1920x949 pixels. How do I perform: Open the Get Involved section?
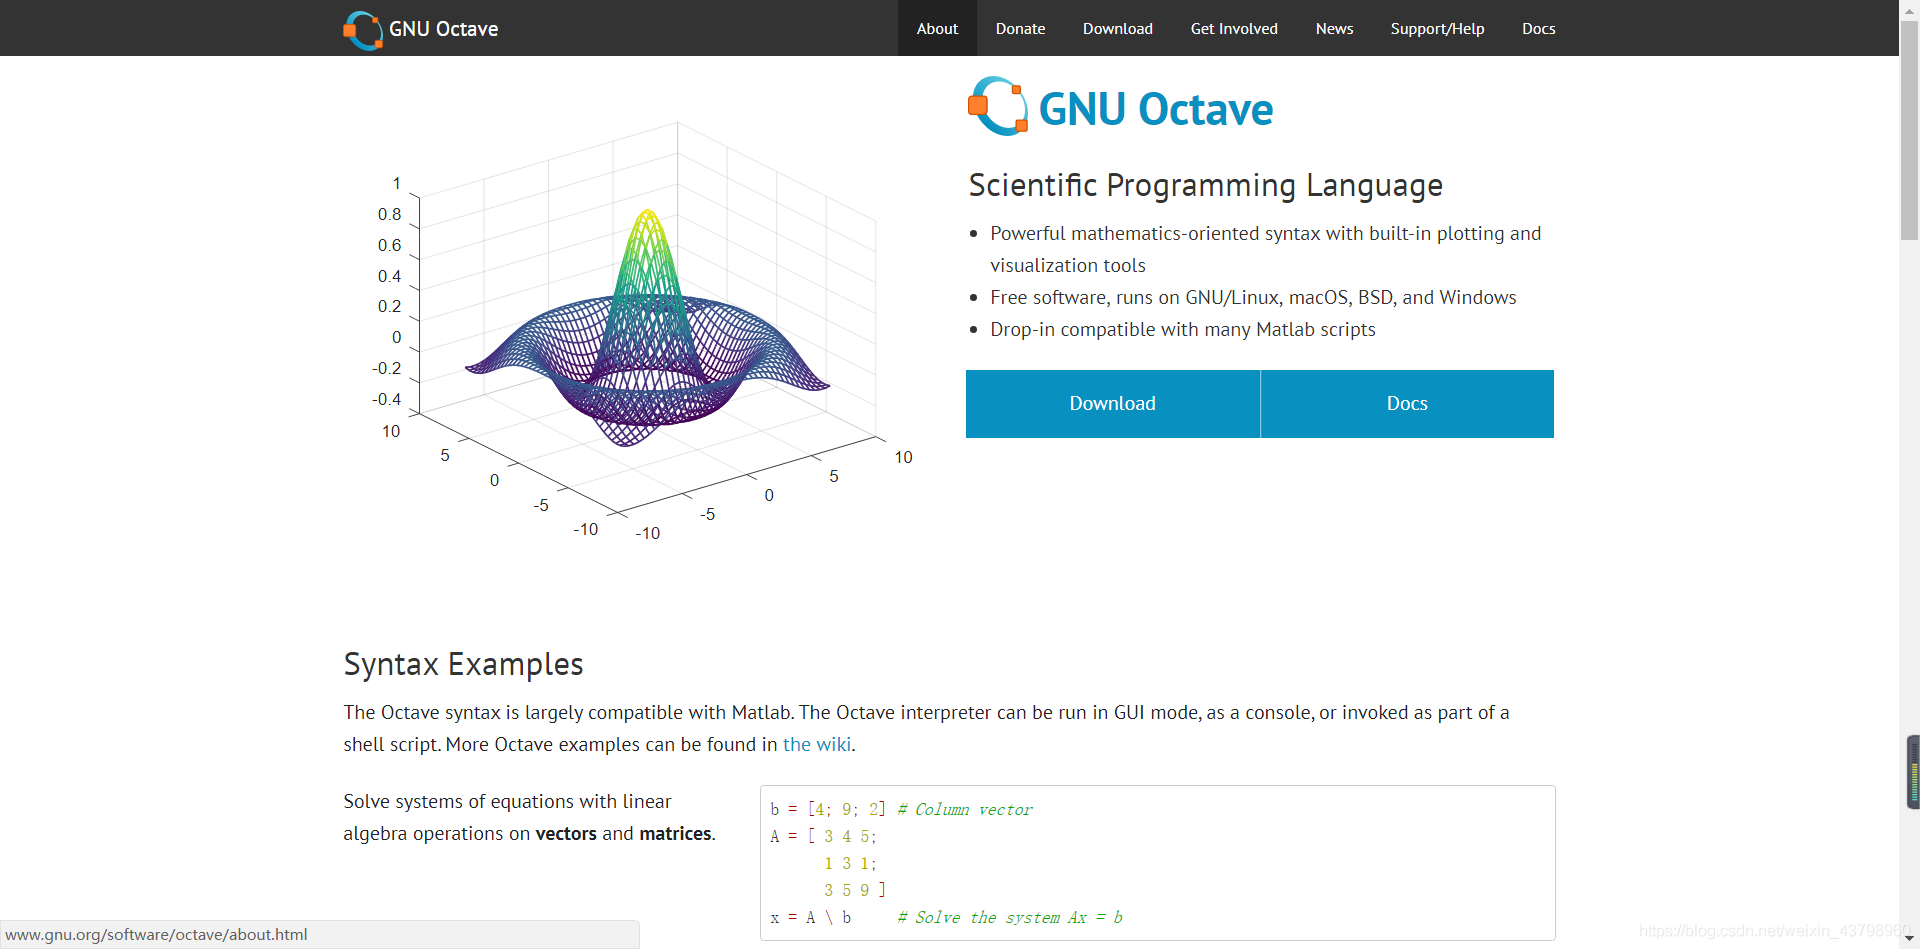pos(1233,28)
